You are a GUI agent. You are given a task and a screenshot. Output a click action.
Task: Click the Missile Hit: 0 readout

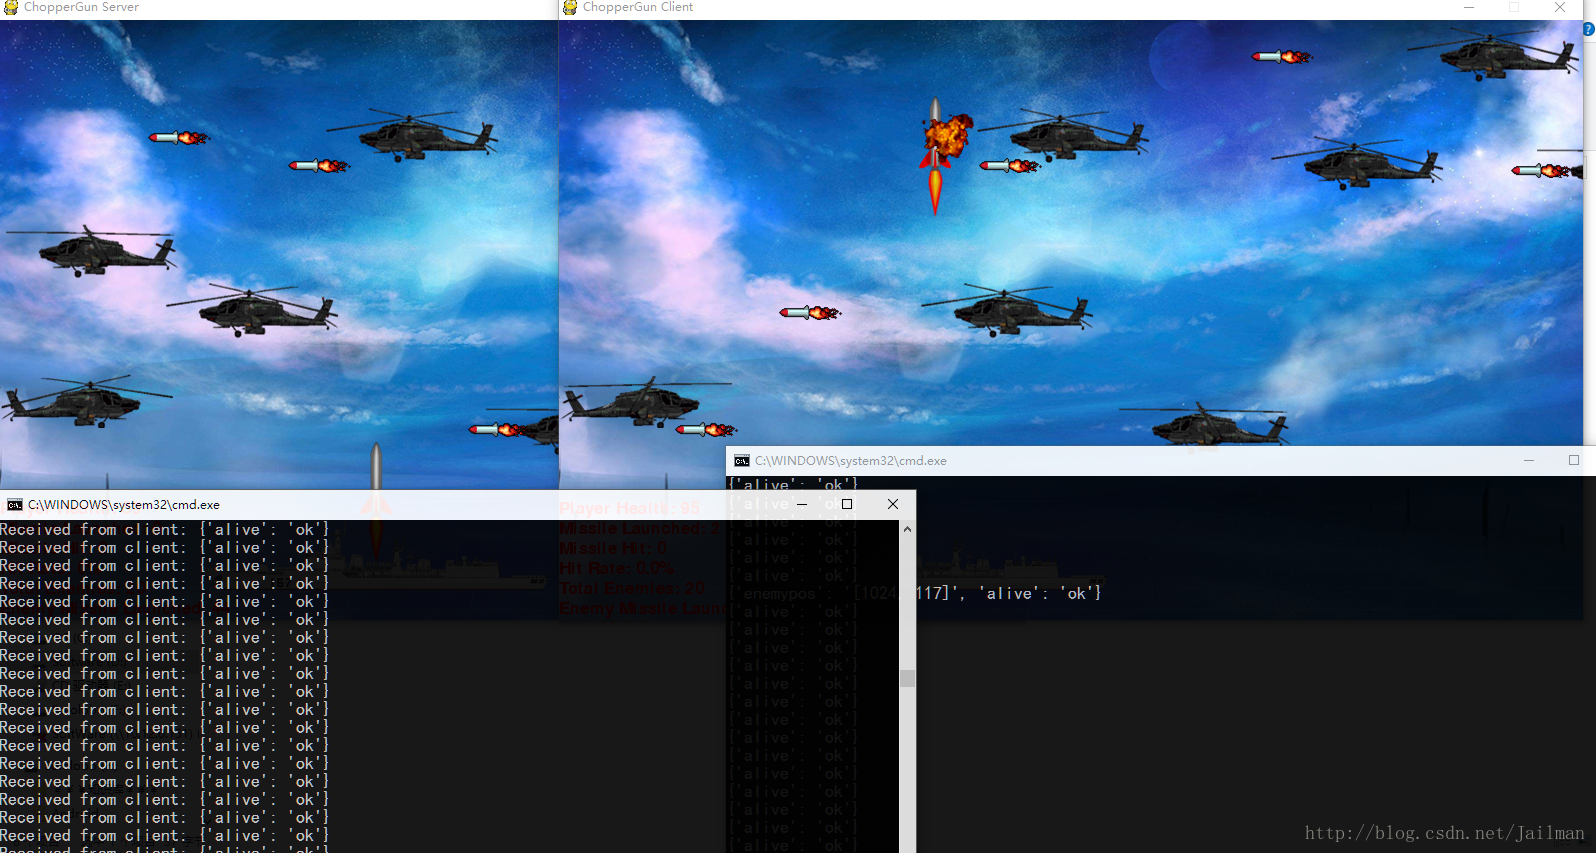[x=613, y=548]
